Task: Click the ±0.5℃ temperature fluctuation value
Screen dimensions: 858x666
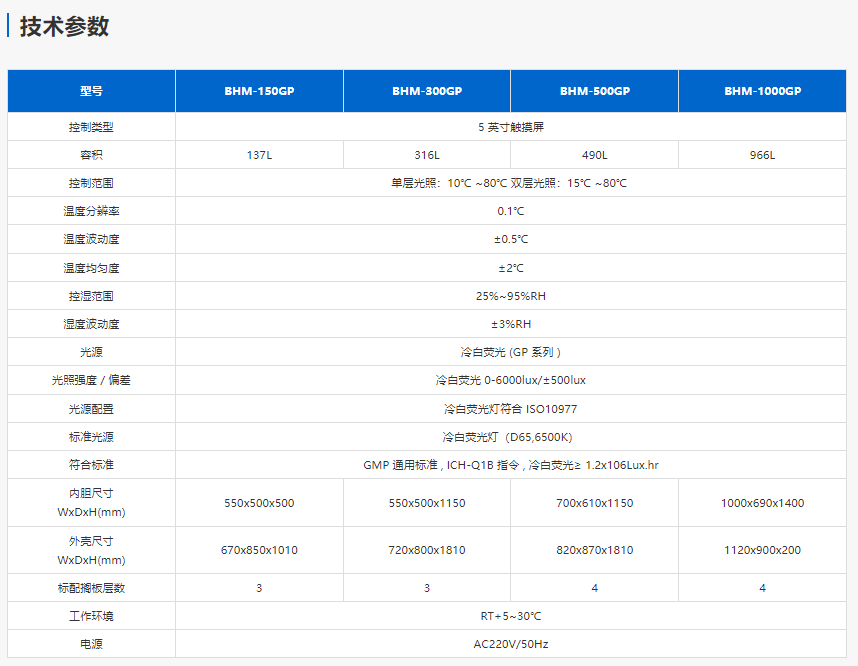Action: click(511, 239)
